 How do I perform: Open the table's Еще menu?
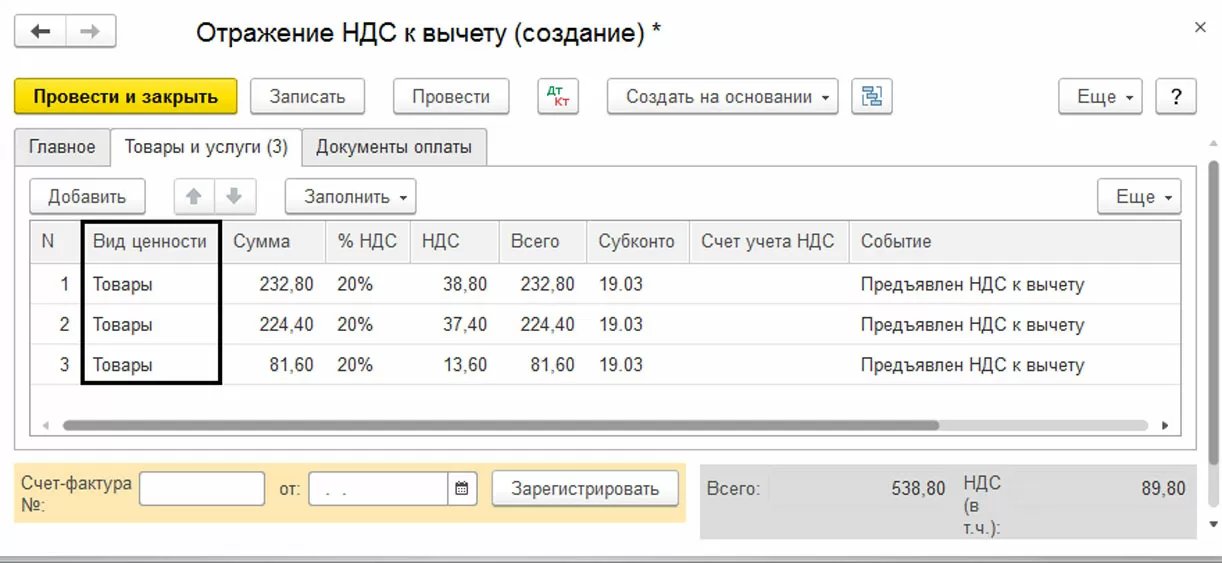1139,196
